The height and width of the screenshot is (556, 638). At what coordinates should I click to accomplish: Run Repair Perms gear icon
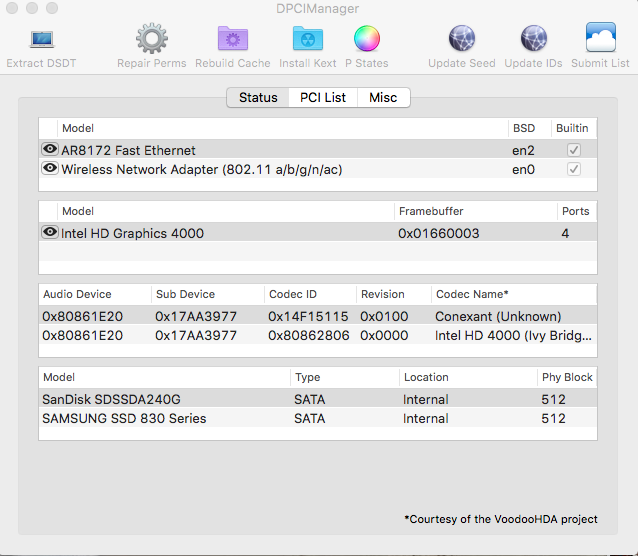pos(152,40)
